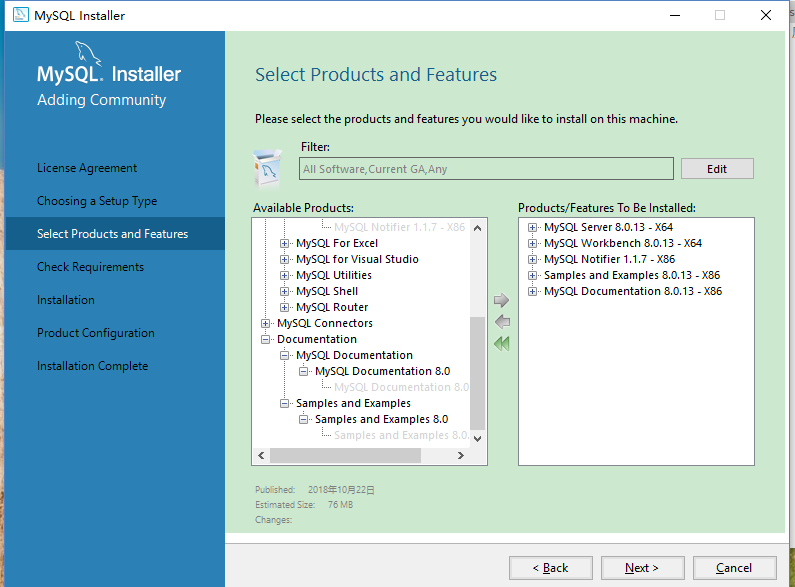Screen dimensions: 795x587
Task: Select MySQL for Visual Studio item
Action: (357, 260)
